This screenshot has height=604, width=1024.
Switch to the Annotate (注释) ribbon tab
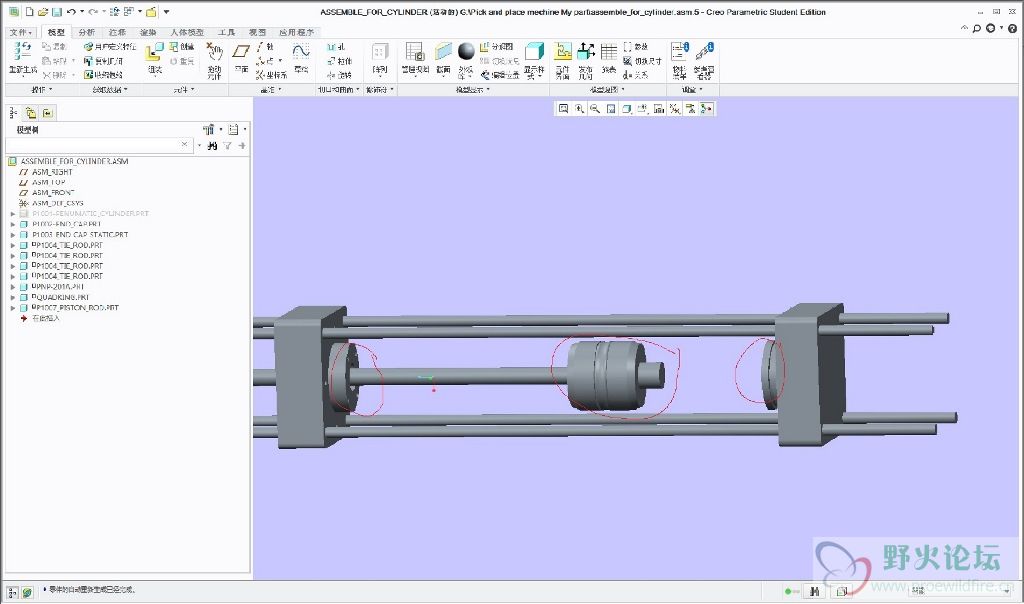pos(118,32)
